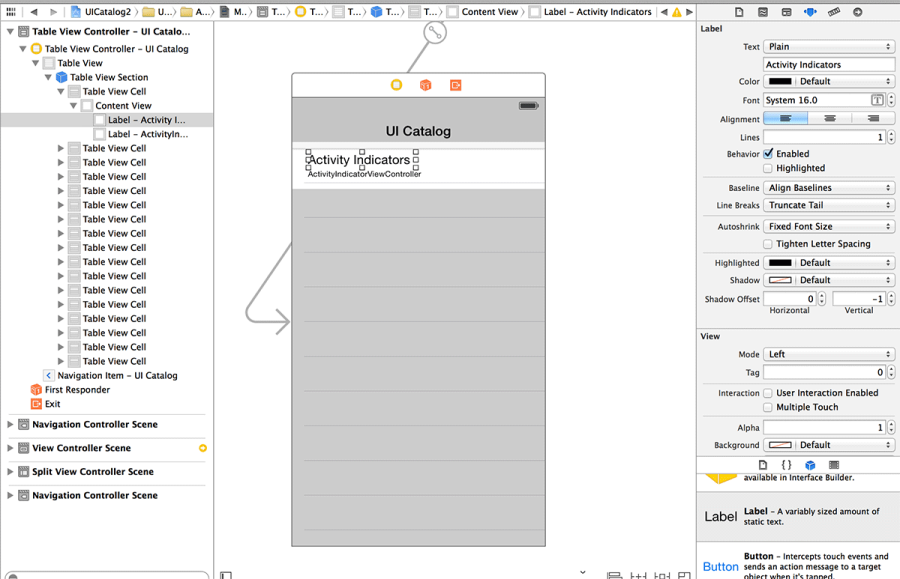Disable the Enabled behavior checkbox

tap(769, 153)
